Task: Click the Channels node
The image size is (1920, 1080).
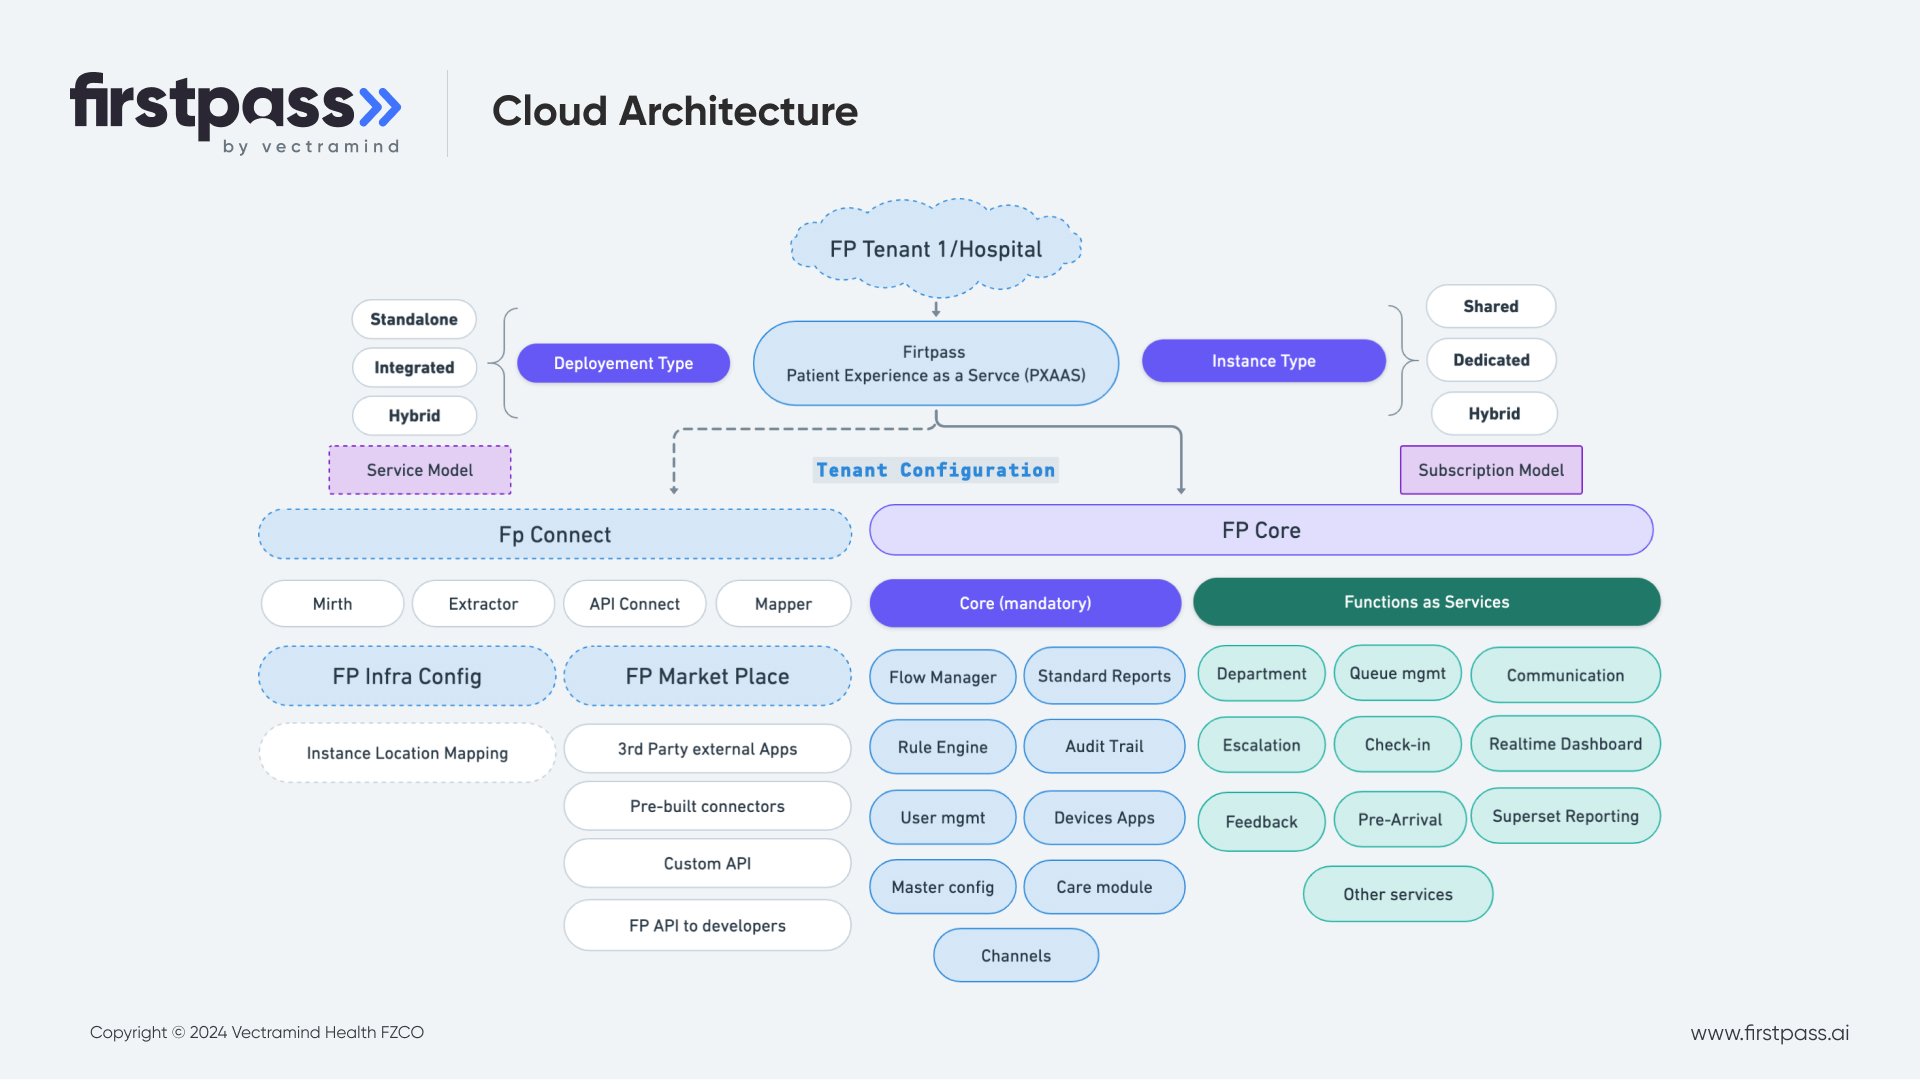Action: 1015,956
